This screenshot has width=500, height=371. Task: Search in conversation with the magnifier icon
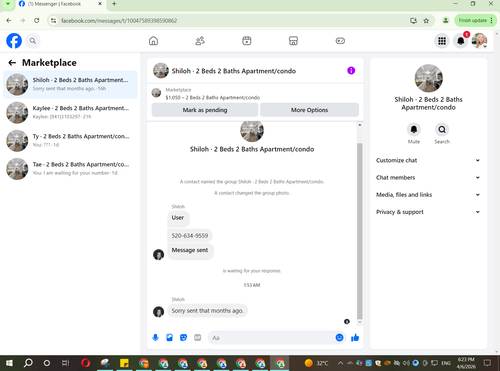[x=442, y=129]
